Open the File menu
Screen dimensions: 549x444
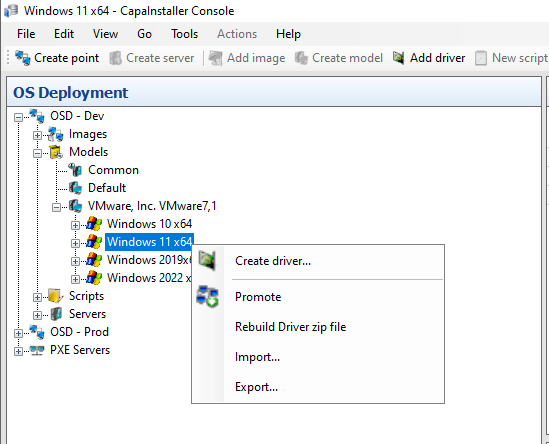tap(26, 34)
